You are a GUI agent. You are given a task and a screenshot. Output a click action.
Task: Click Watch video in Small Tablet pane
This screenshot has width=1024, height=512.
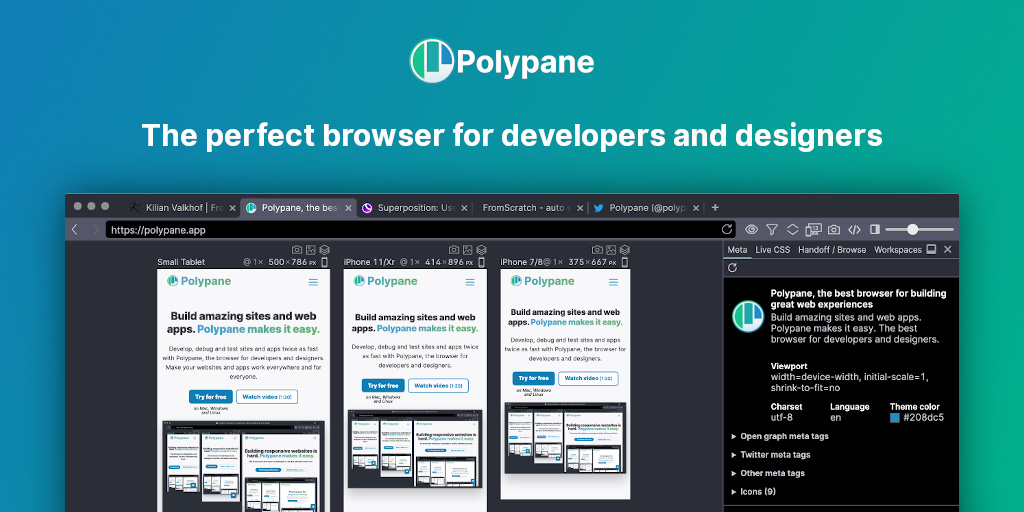click(x=266, y=396)
